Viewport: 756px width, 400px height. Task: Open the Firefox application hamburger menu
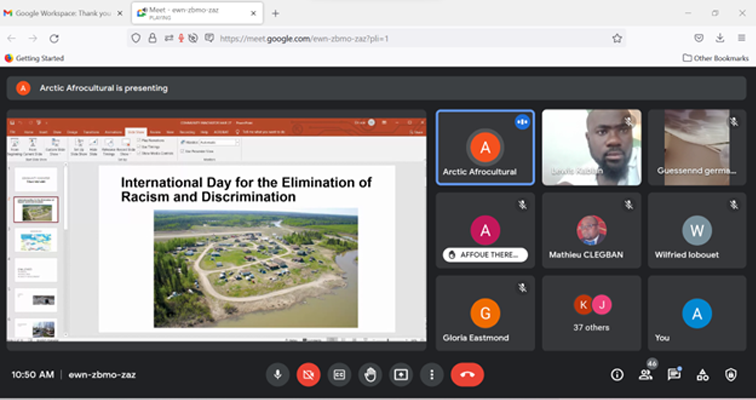(x=739, y=38)
